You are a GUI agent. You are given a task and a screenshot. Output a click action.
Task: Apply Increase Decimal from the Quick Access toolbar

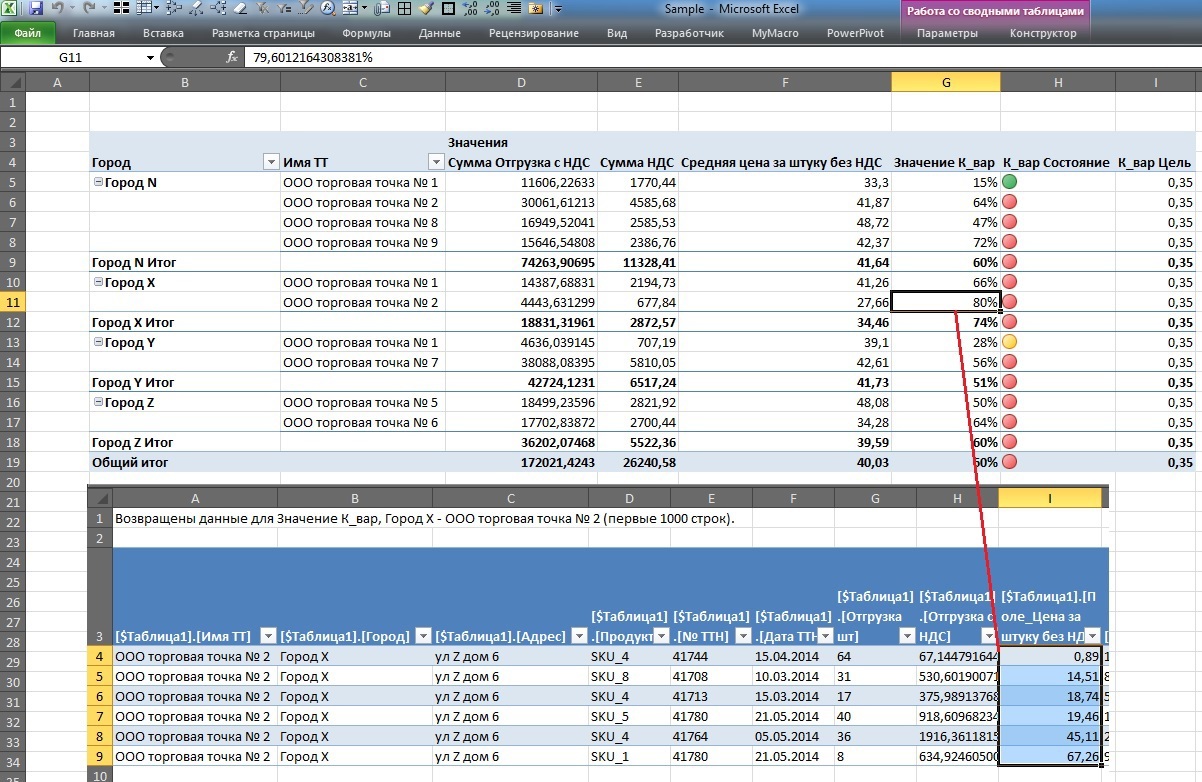(x=469, y=9)
